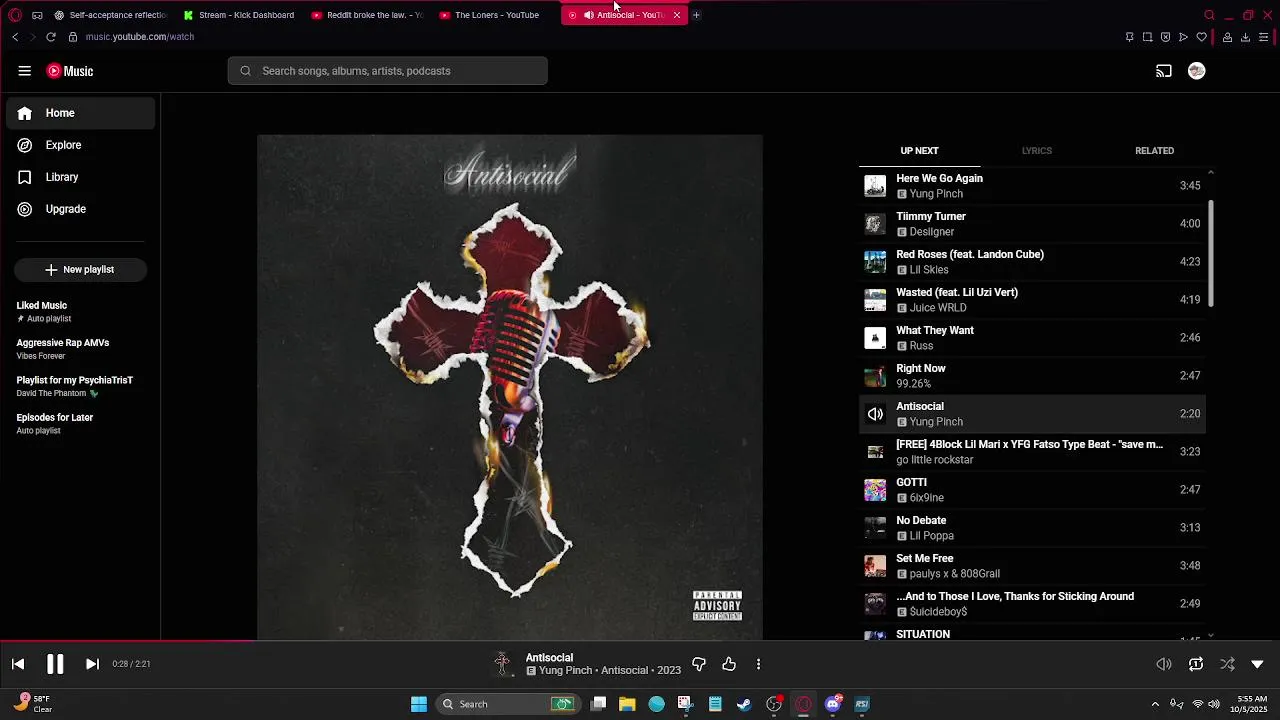Screen dimensions: 1280x720
Task: Skip to next track
Action: pos(92,664)
